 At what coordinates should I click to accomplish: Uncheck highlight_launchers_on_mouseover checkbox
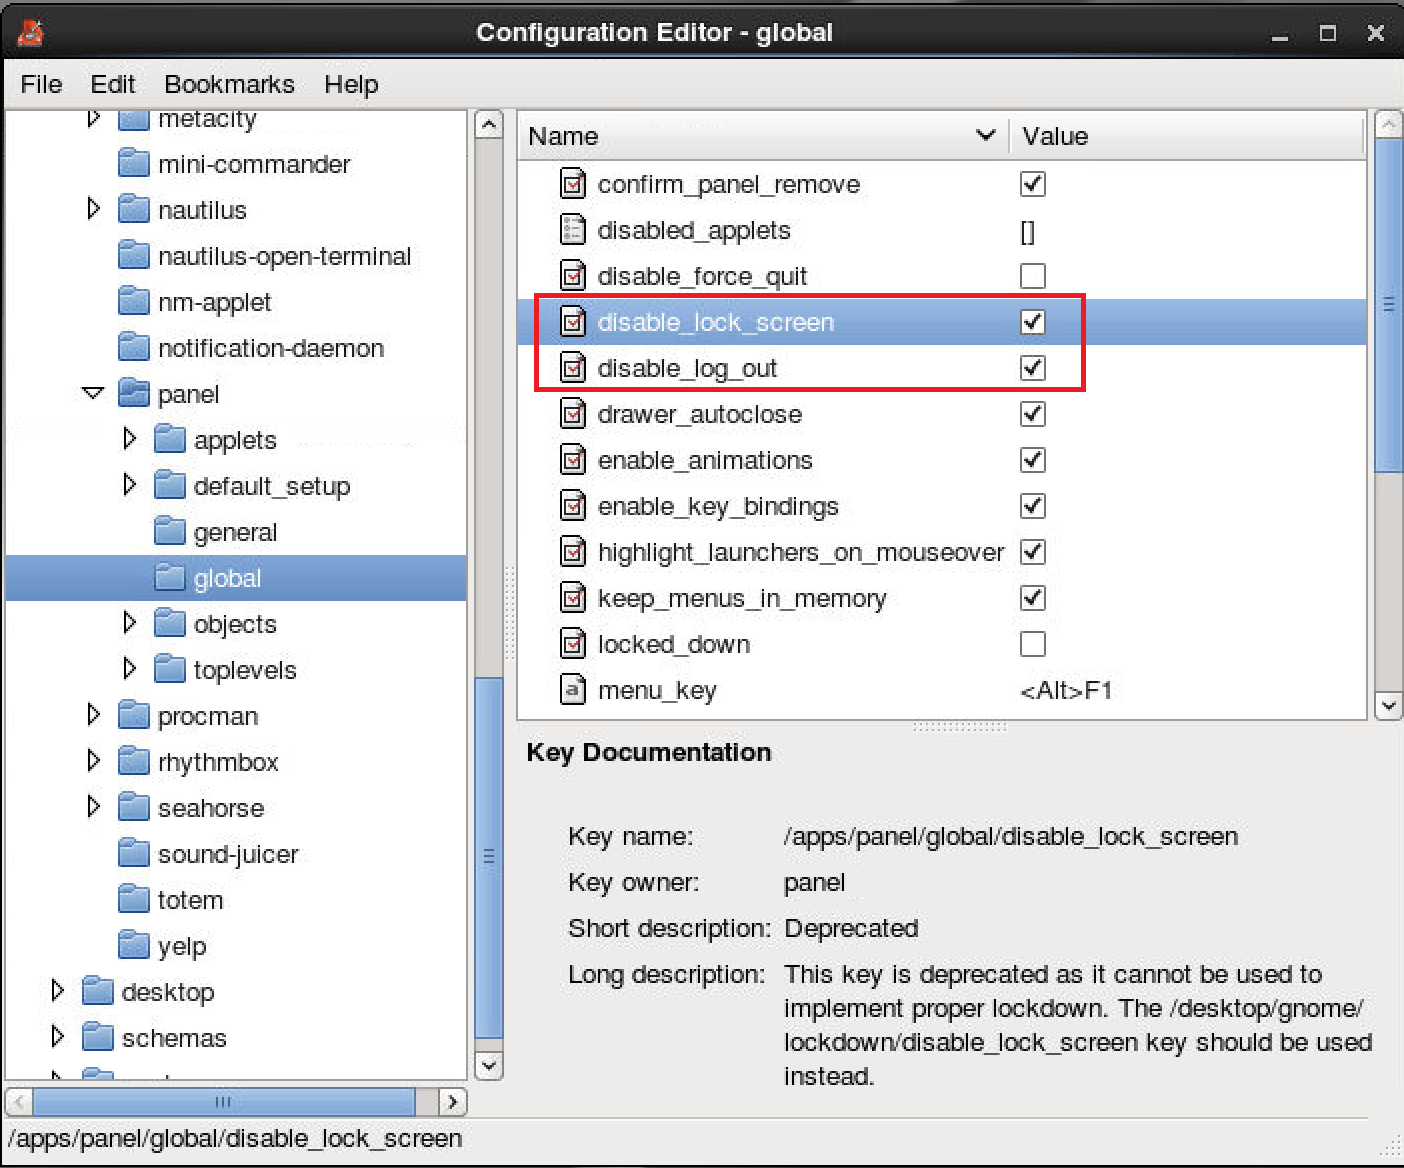point(1033,552)
